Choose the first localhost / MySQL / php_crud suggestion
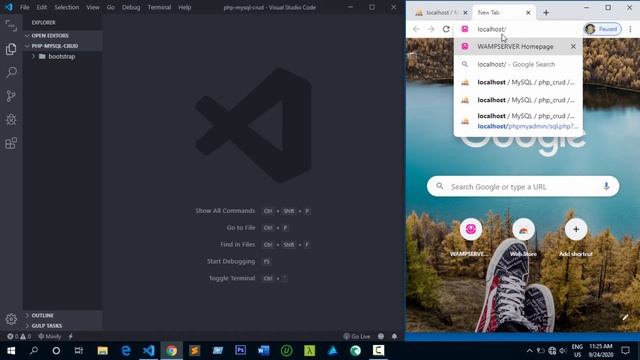 518,82
